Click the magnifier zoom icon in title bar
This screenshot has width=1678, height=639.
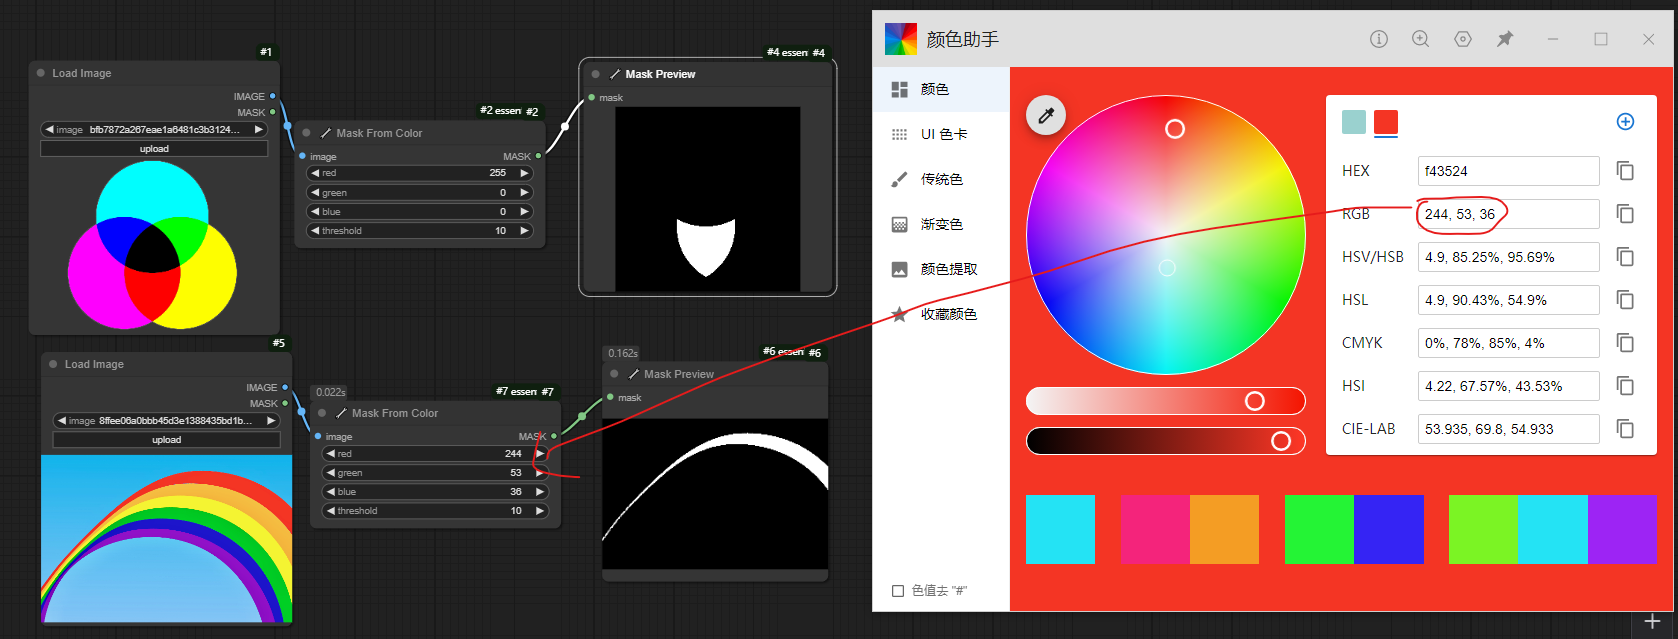coord(1420,39)
